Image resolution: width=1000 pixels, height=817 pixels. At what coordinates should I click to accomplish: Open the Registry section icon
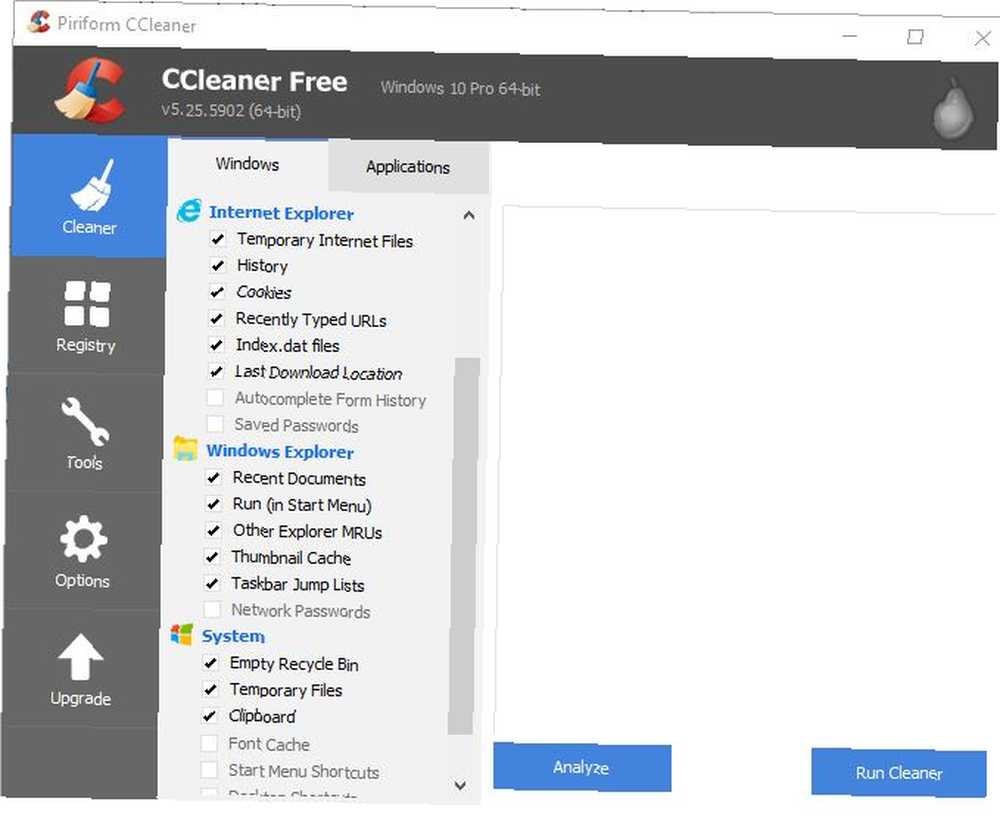(x=87, y=304)
